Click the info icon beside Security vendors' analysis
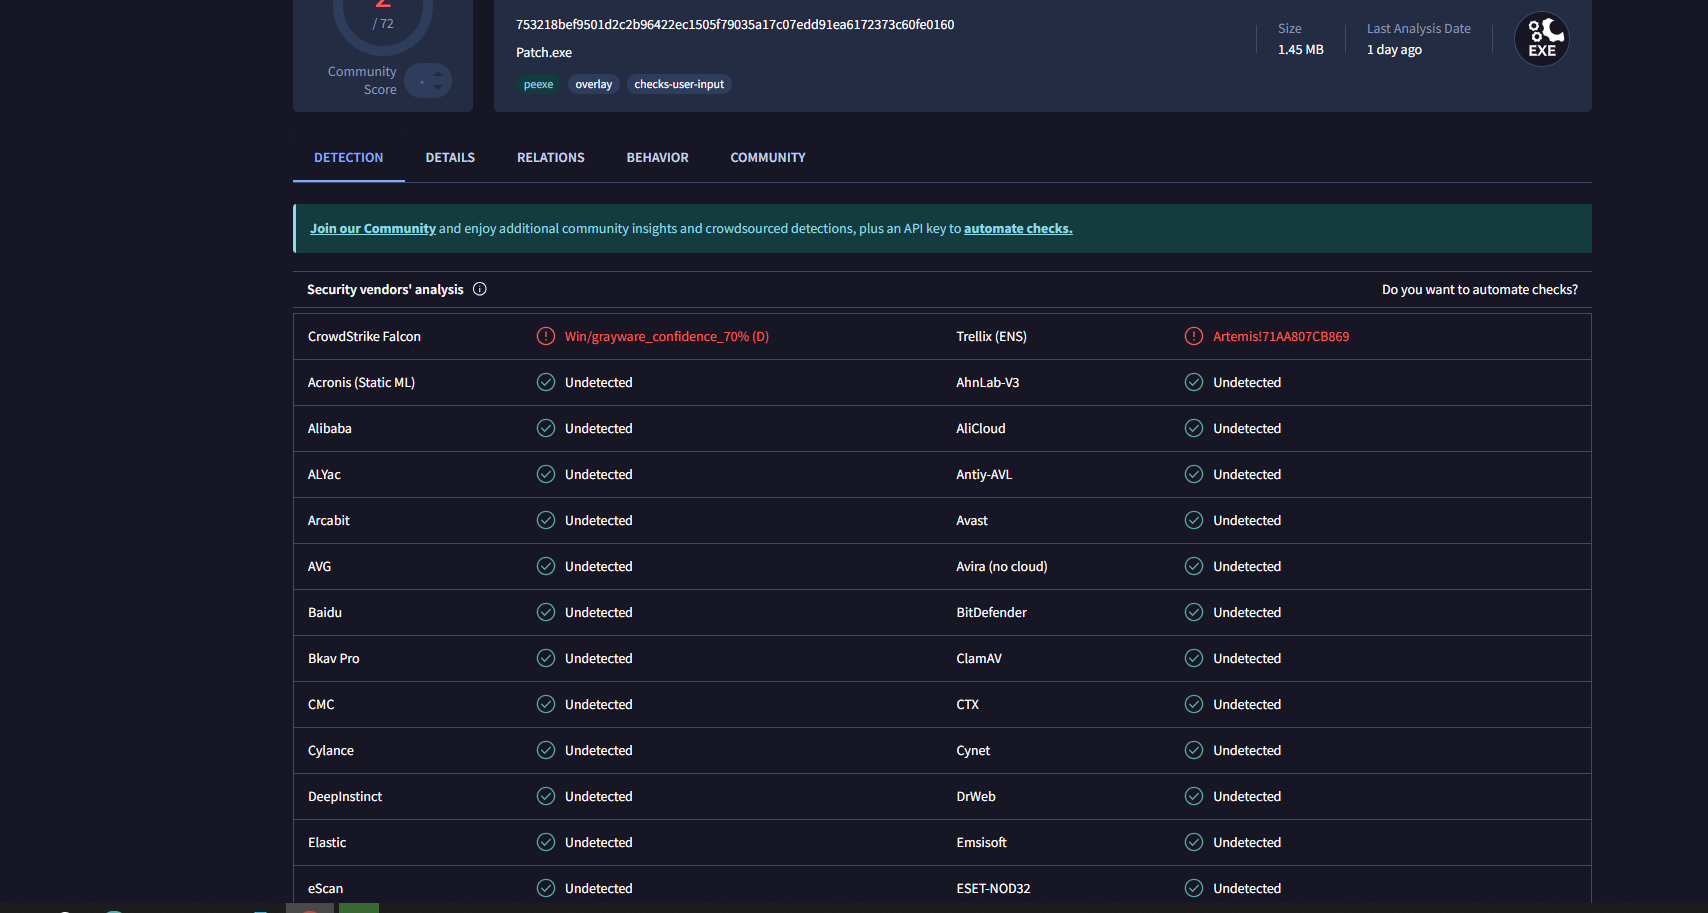This screenshot has height=913, width=1708. 480,289
